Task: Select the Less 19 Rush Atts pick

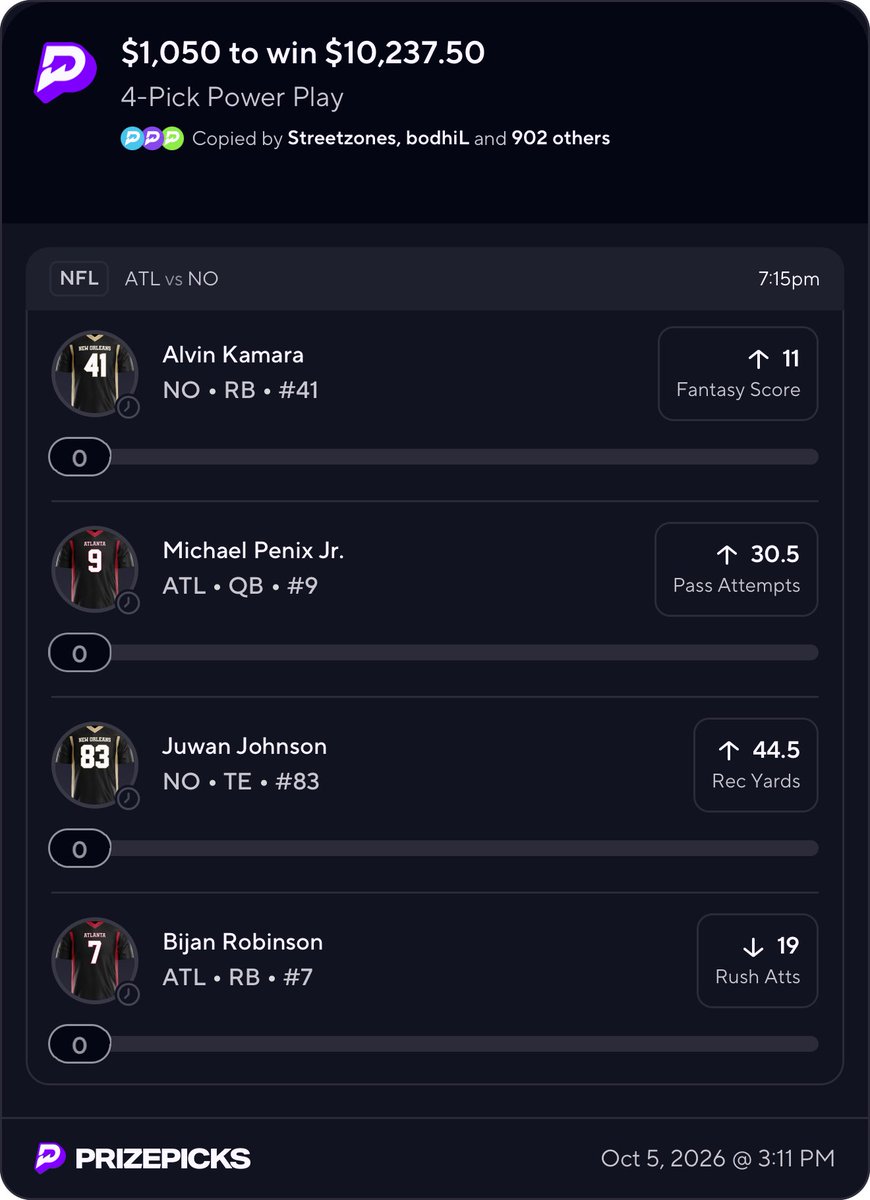Action: pos(757,961)
